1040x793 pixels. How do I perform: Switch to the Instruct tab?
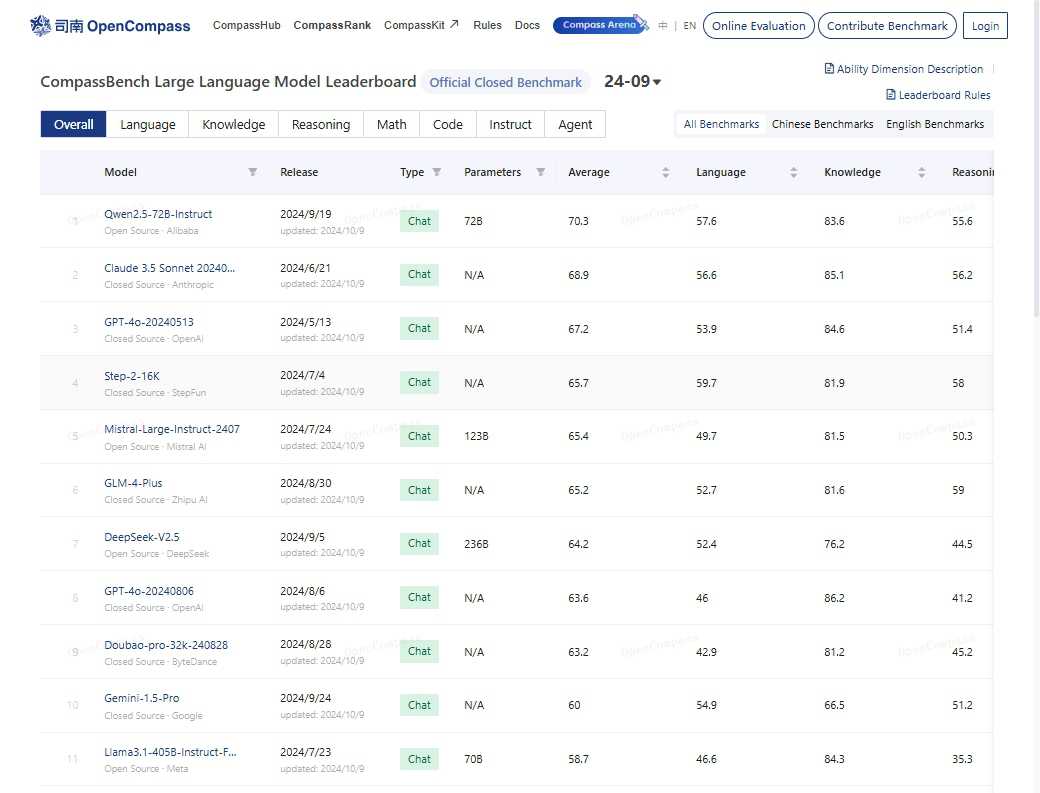[510, 124]
